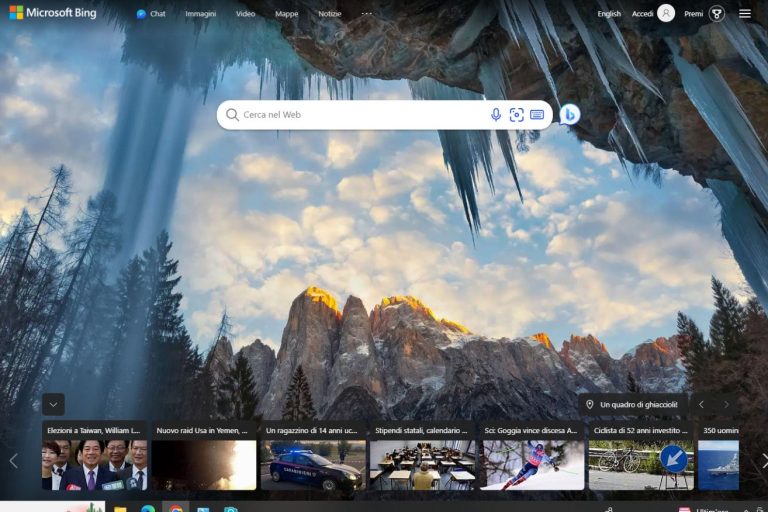Click the magnifying glass search icon
The image size is (768, 512).
232,115
